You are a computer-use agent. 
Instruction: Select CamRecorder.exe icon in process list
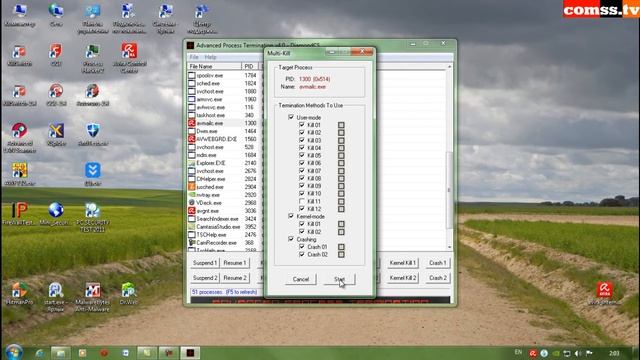pos(191,242)
